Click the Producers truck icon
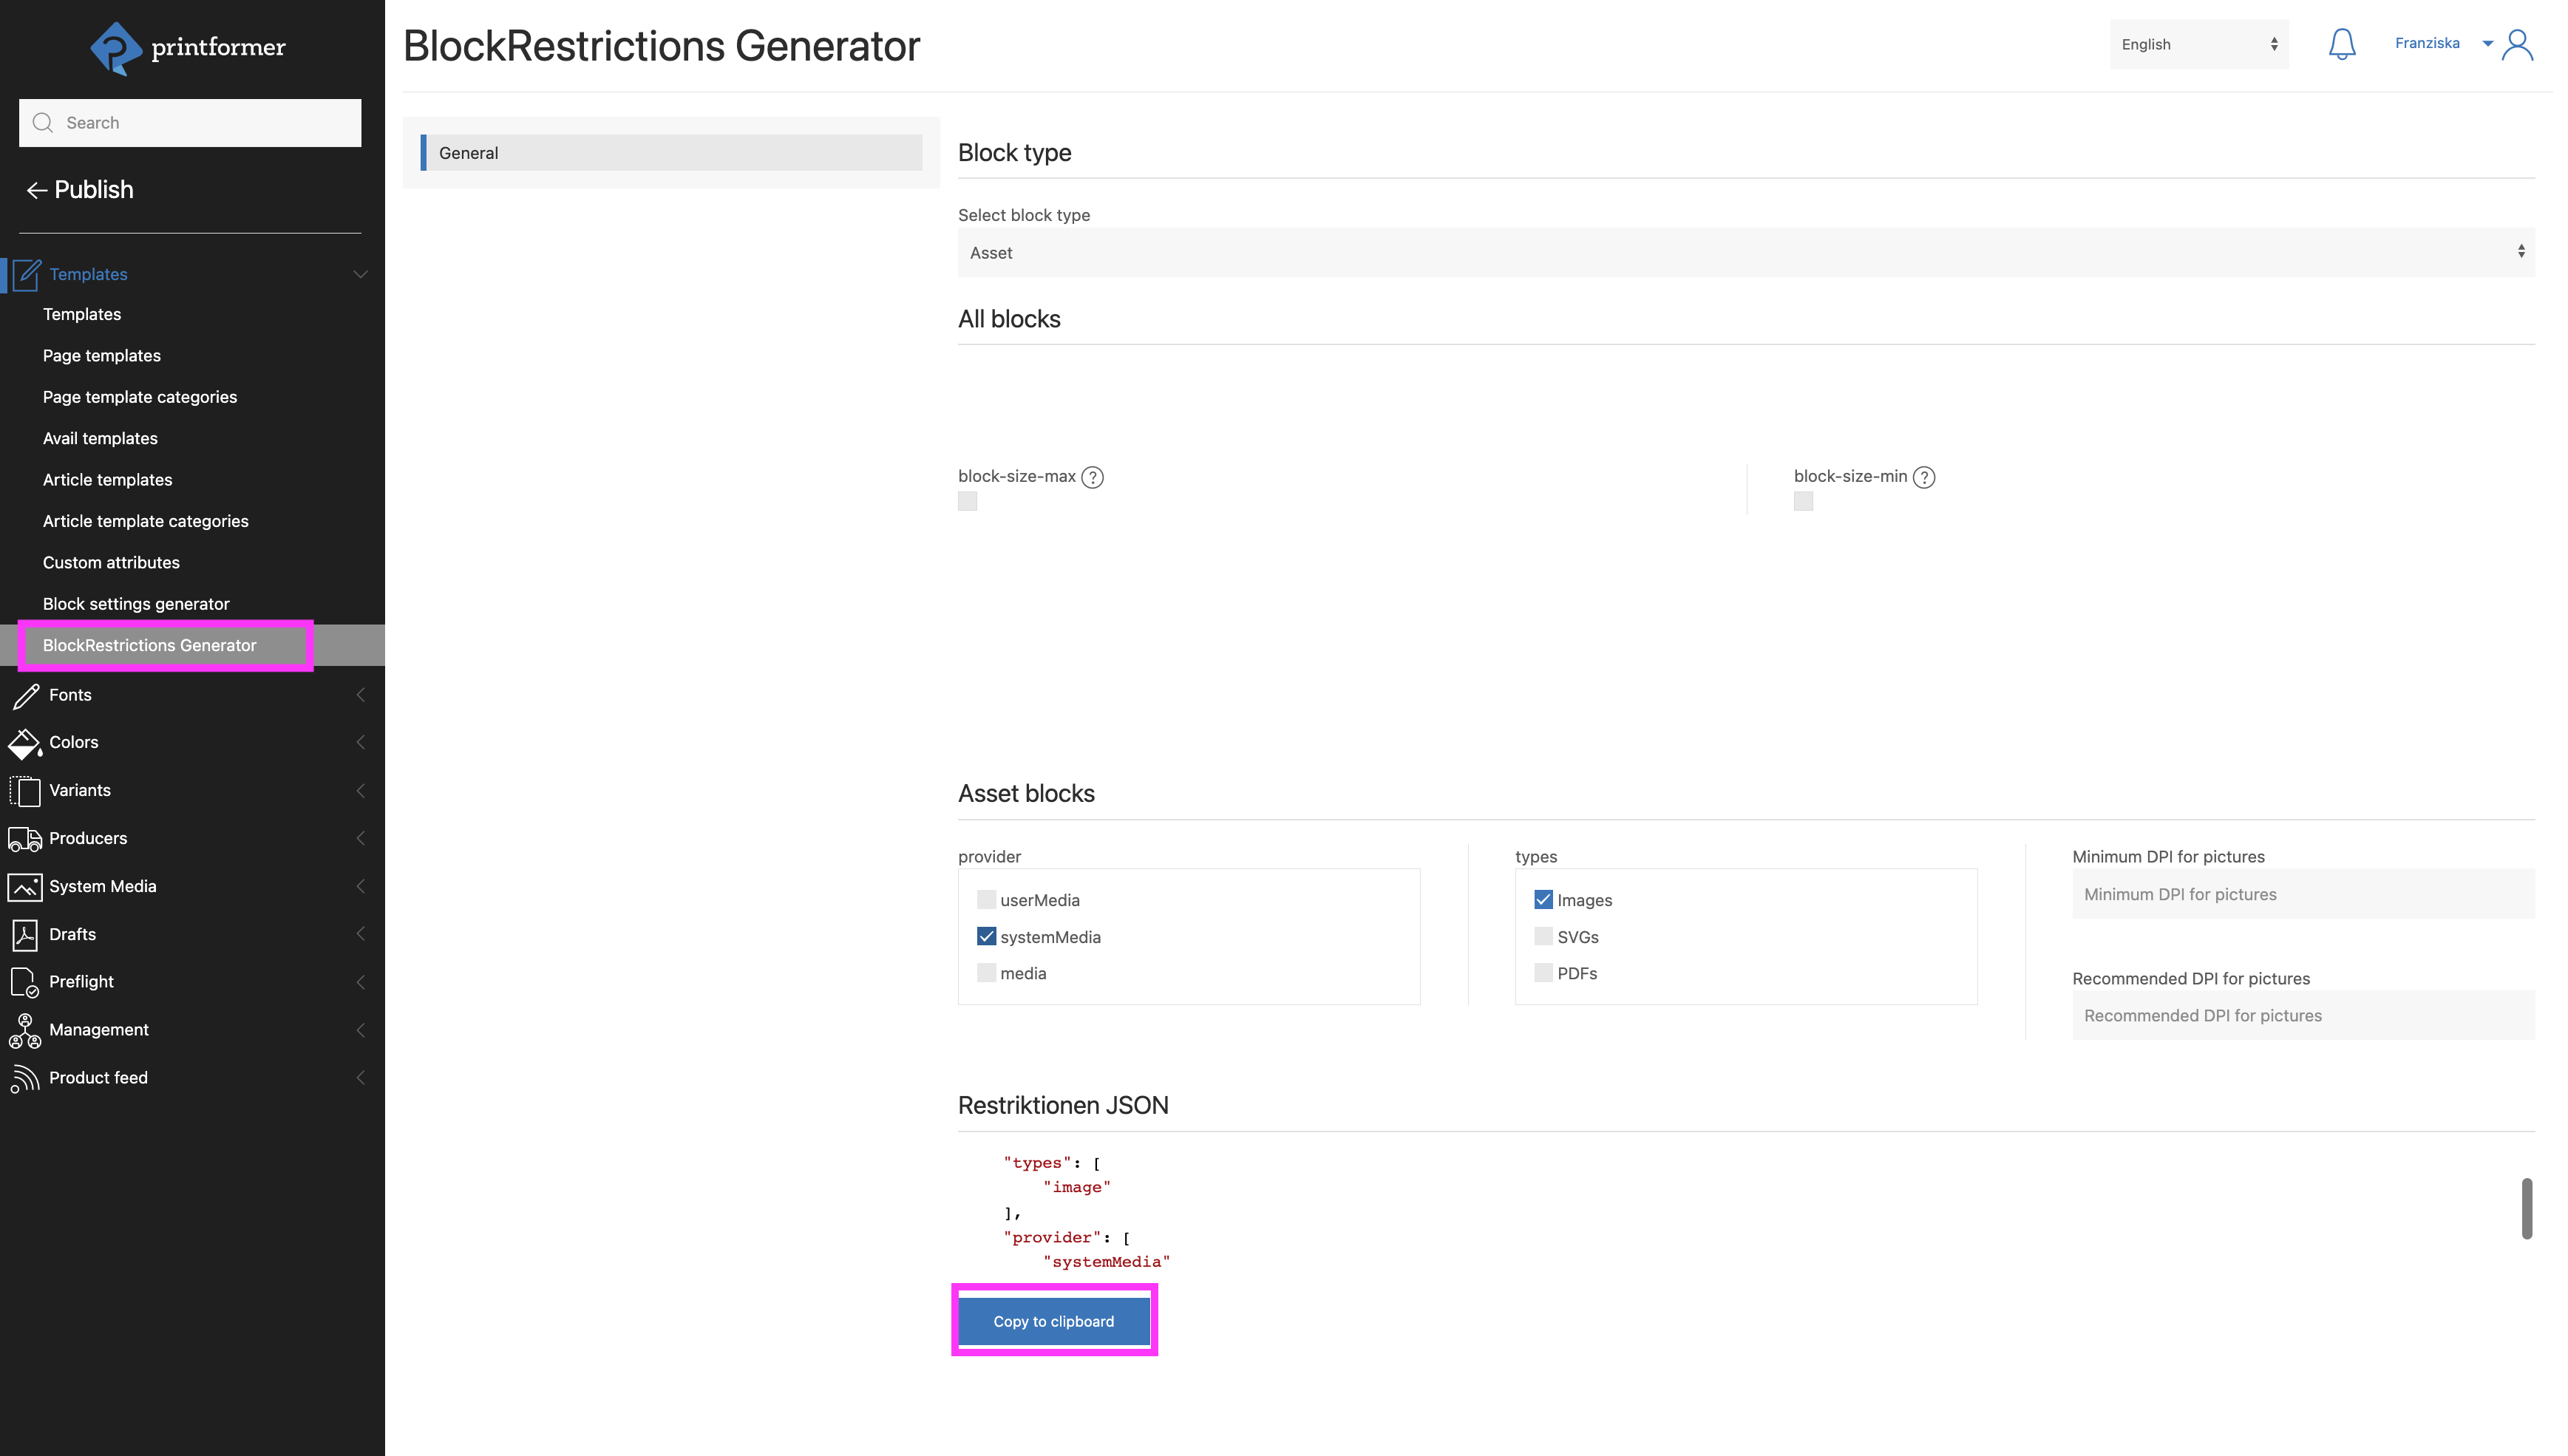Screen dimensions: 2568x1456 25,838
